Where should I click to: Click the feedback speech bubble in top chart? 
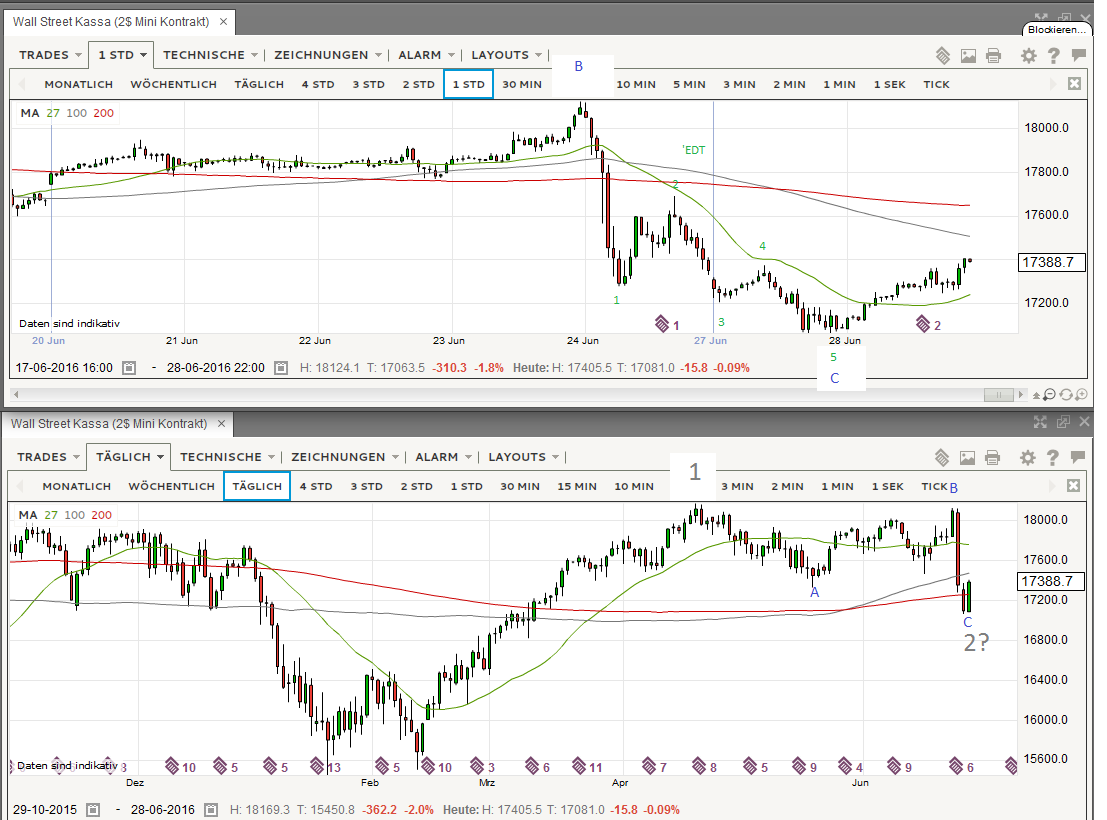(1078, 56)
